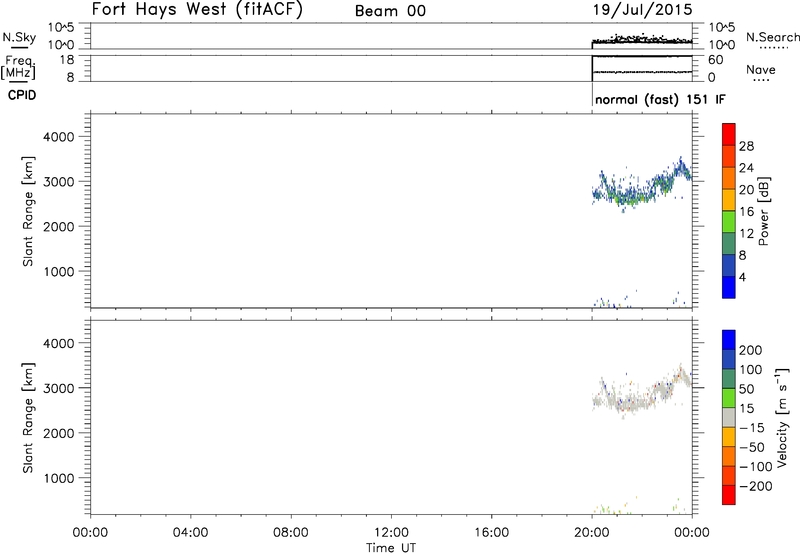Click the 'Nave' legend label
Viewport: 800px width, 554px height.
point(761,69)
